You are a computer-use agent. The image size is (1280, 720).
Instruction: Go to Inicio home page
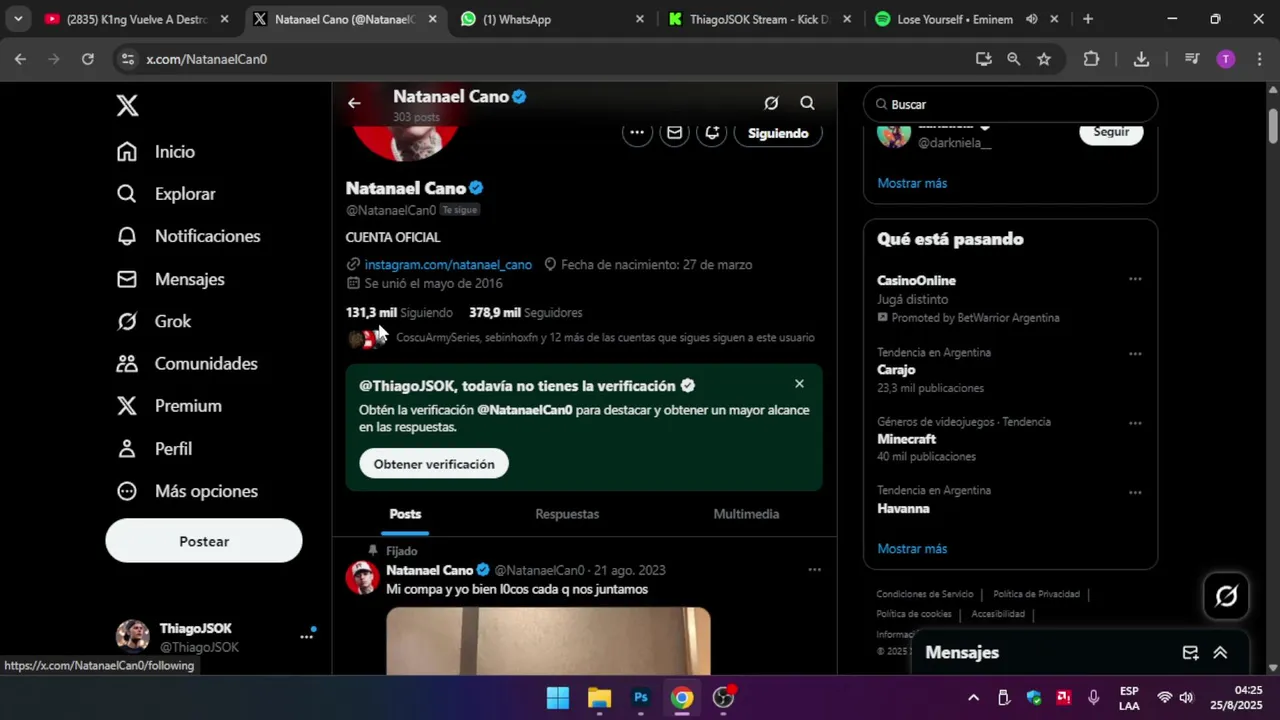click(155, 152)
